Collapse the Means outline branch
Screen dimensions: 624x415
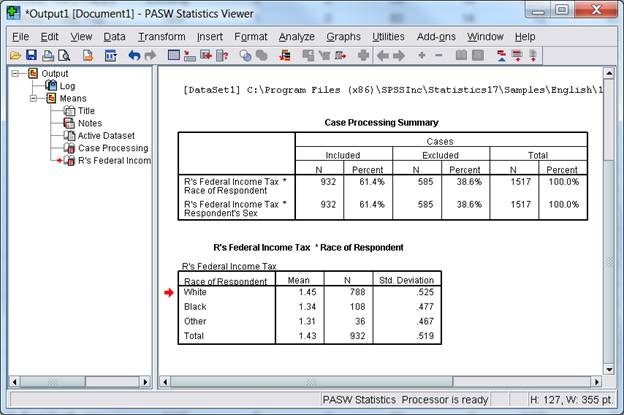(x=33, y=98)
